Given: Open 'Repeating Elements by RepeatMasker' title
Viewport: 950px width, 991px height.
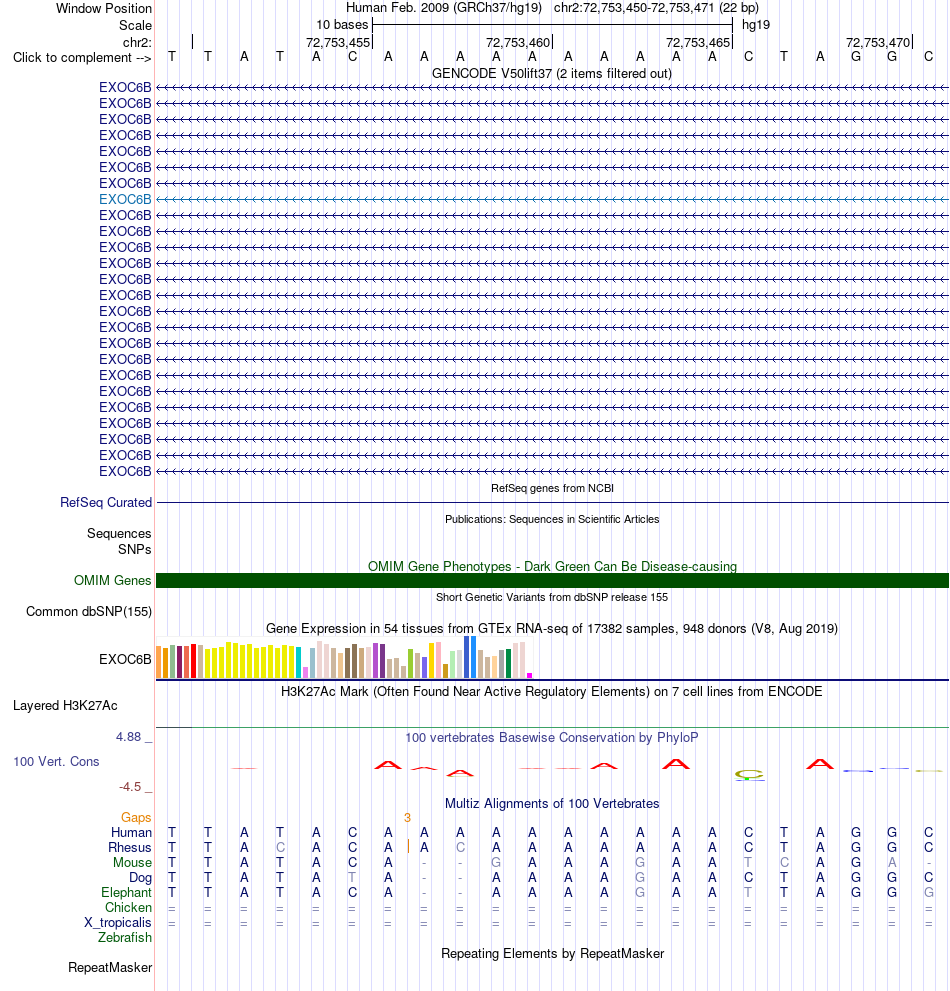Looking at the screenshot, I should [552, 954].
